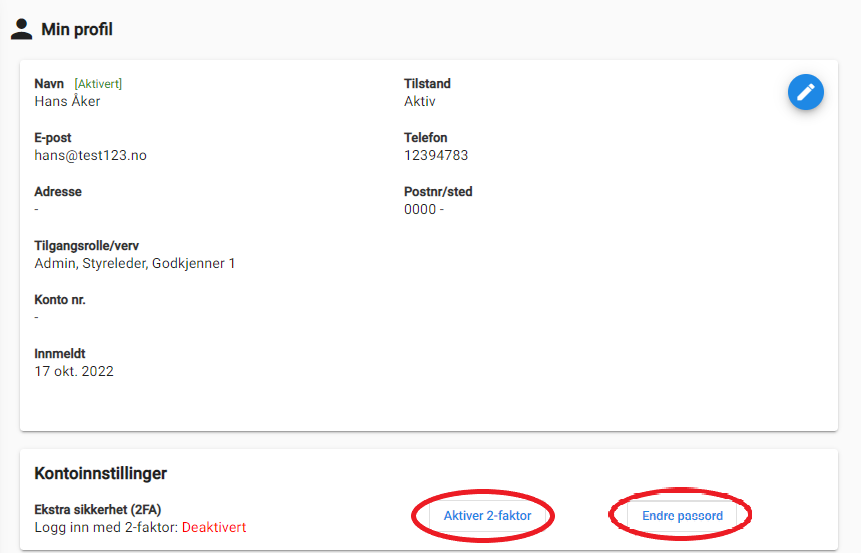861x553 pixels.
Task: Click the Innmeldt date 17 okt. 2022
Action: click(74, 371)
